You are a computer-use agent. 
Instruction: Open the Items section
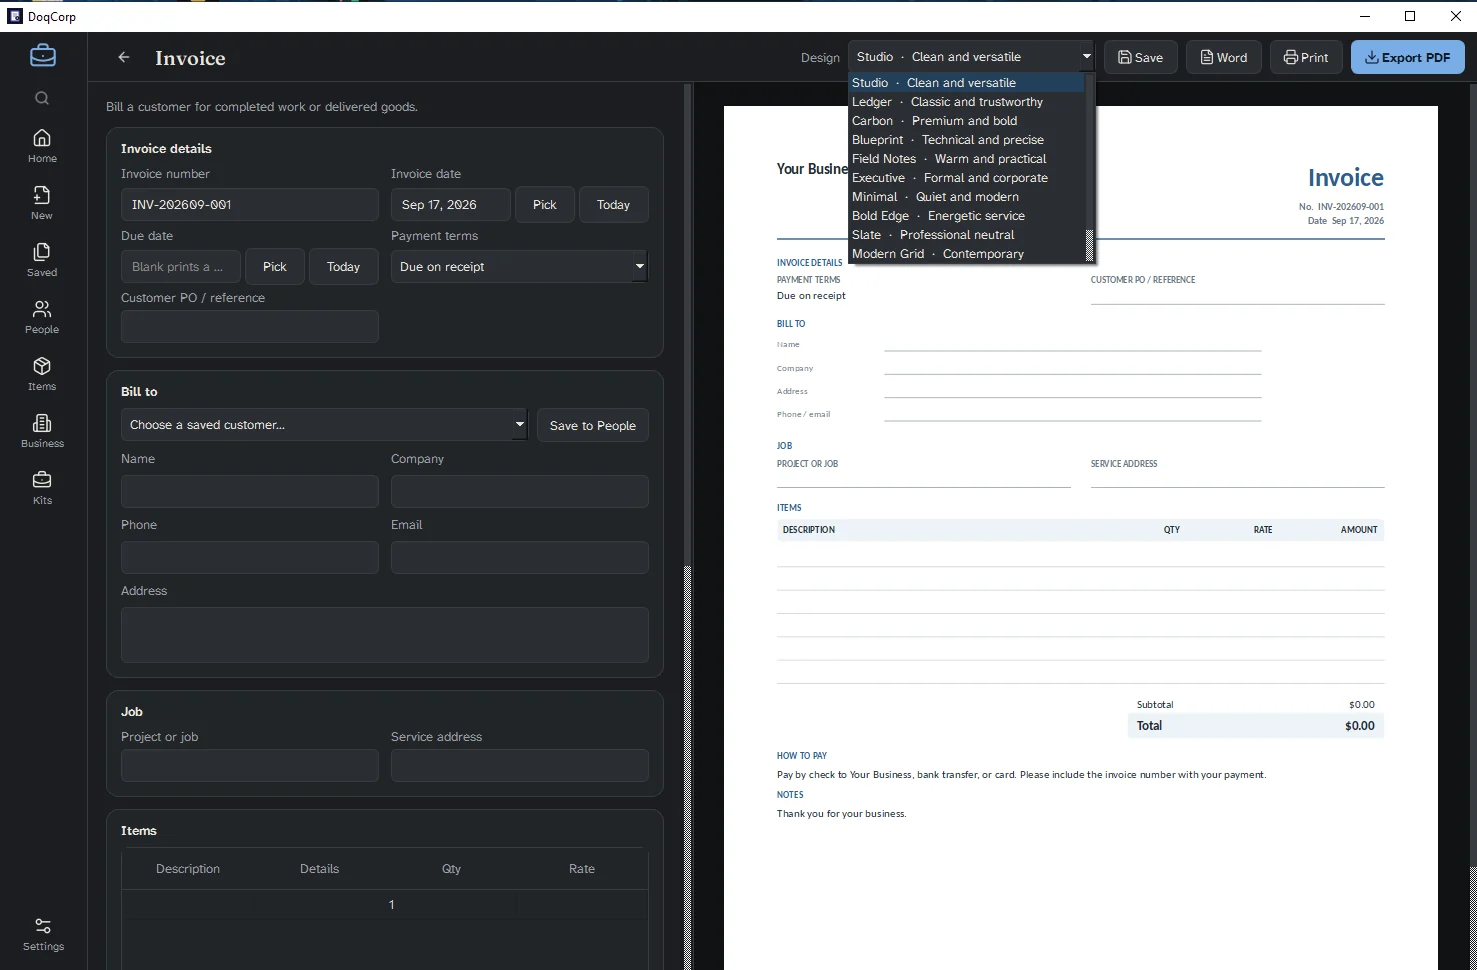42,374
